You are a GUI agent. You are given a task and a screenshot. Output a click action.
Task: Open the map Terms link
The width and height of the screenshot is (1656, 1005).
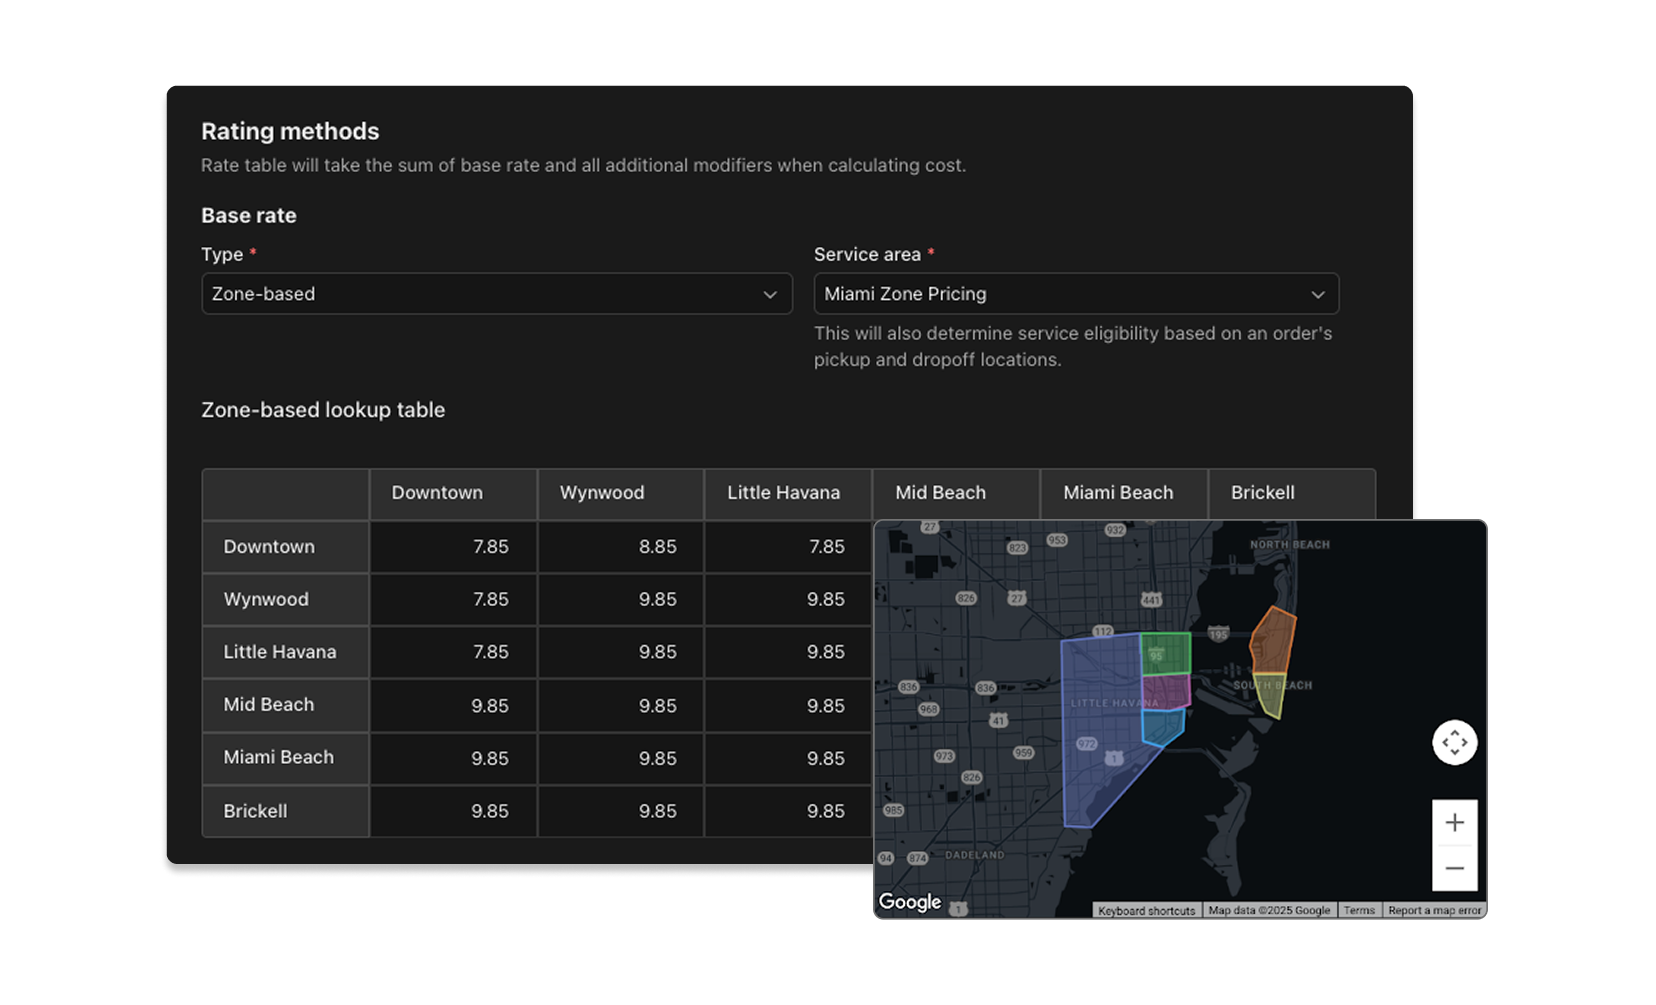pos(1358,911)
